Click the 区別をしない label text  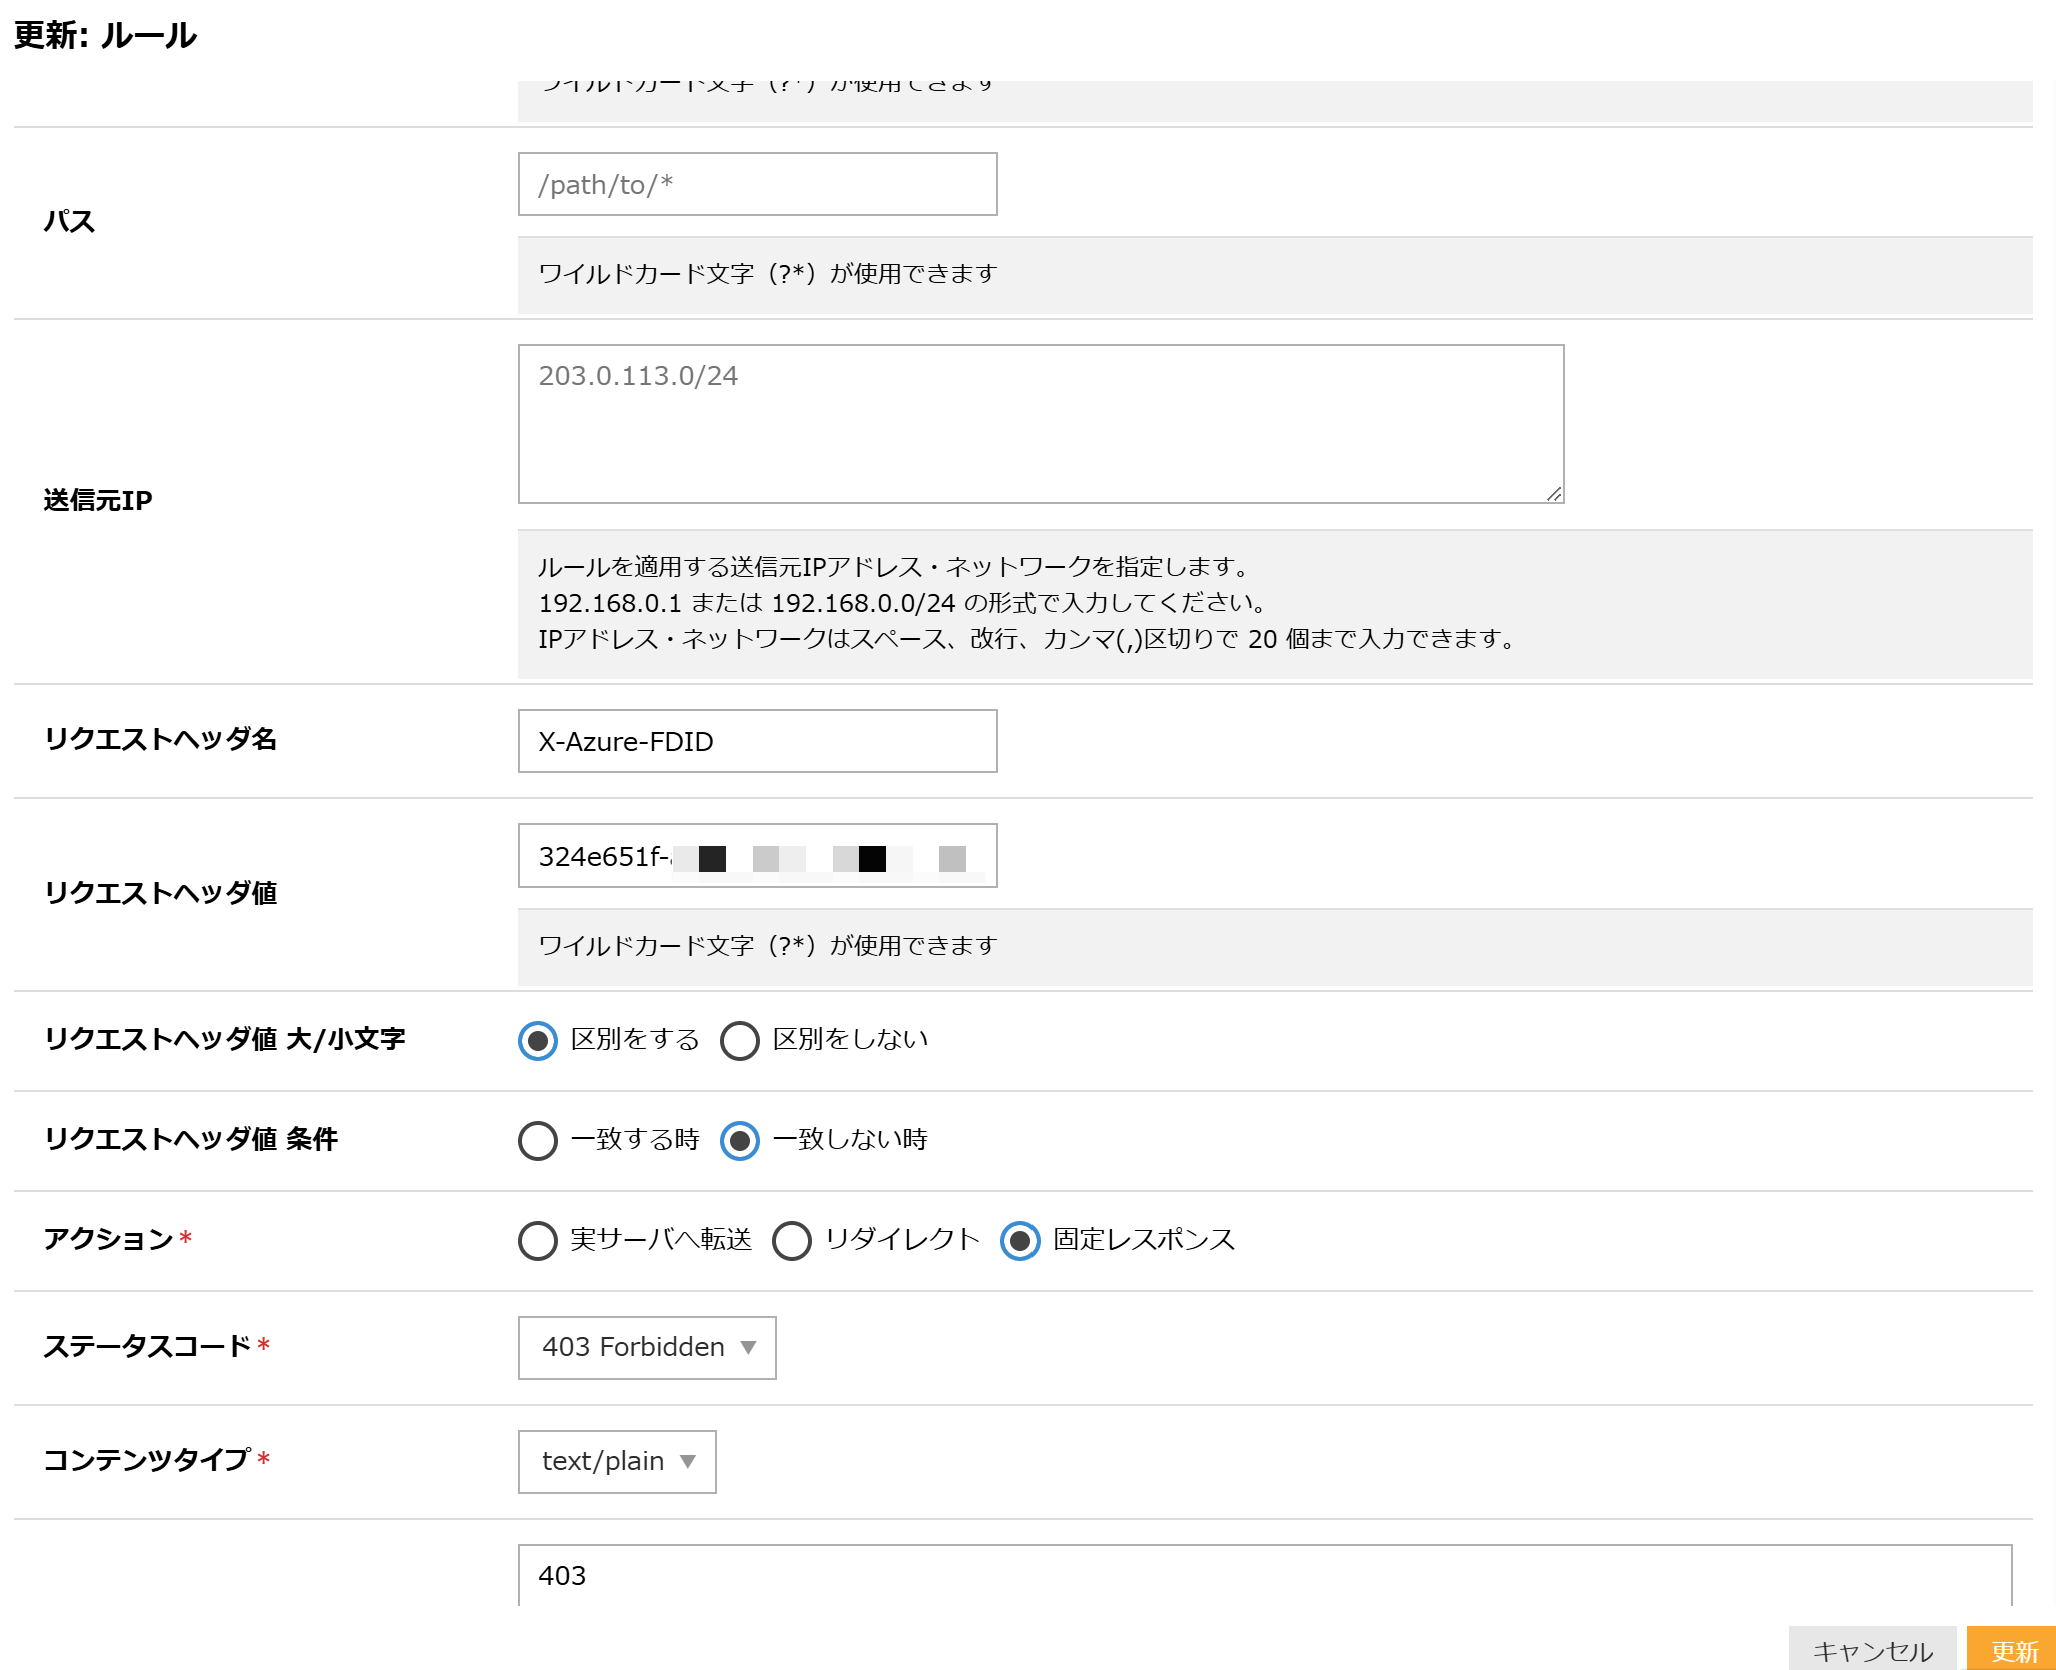tap(850, 1040)
